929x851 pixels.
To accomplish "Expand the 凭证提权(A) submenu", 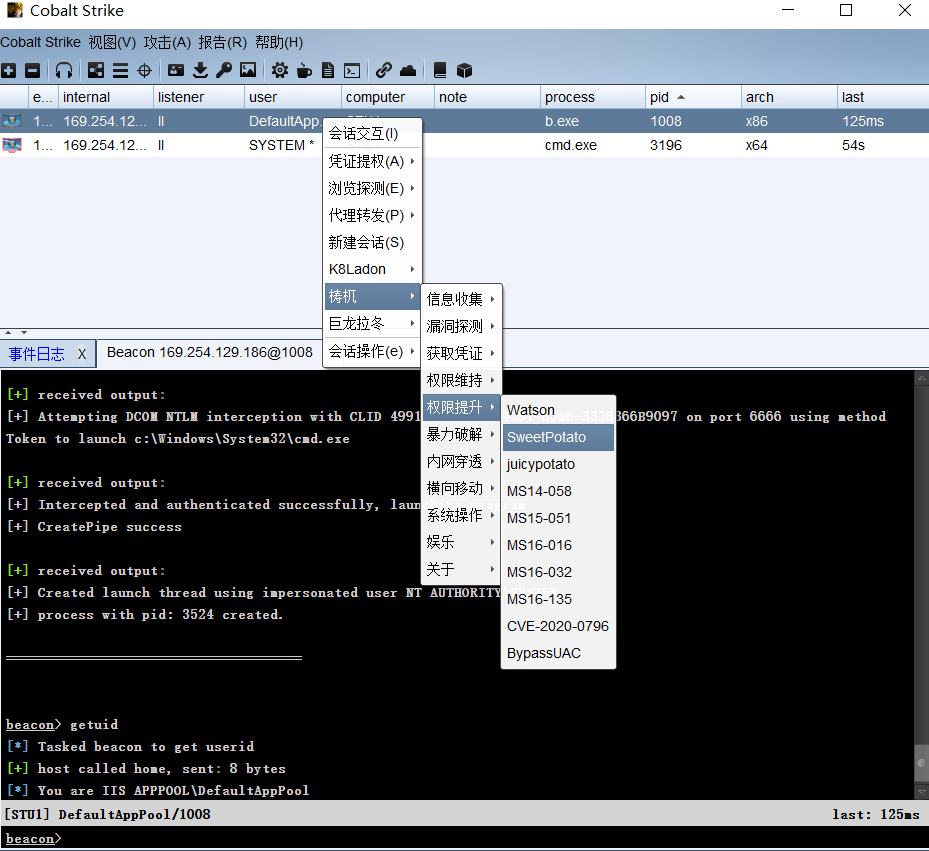I will tap(372, 161).
